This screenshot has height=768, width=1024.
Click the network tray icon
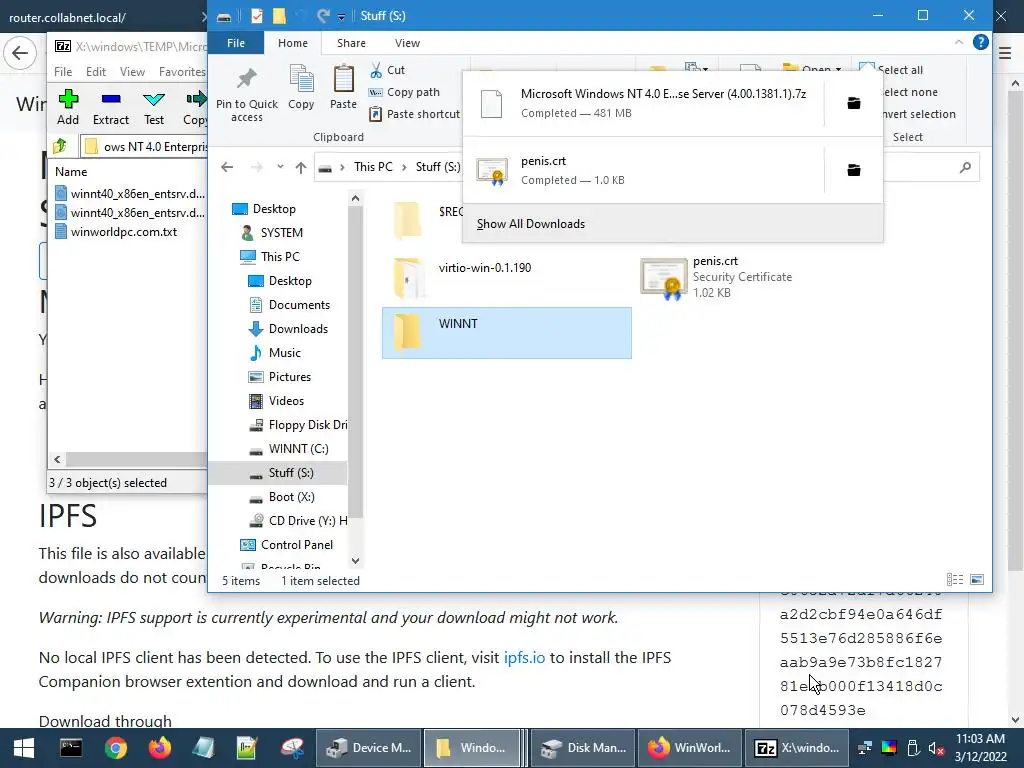point(865,748)
